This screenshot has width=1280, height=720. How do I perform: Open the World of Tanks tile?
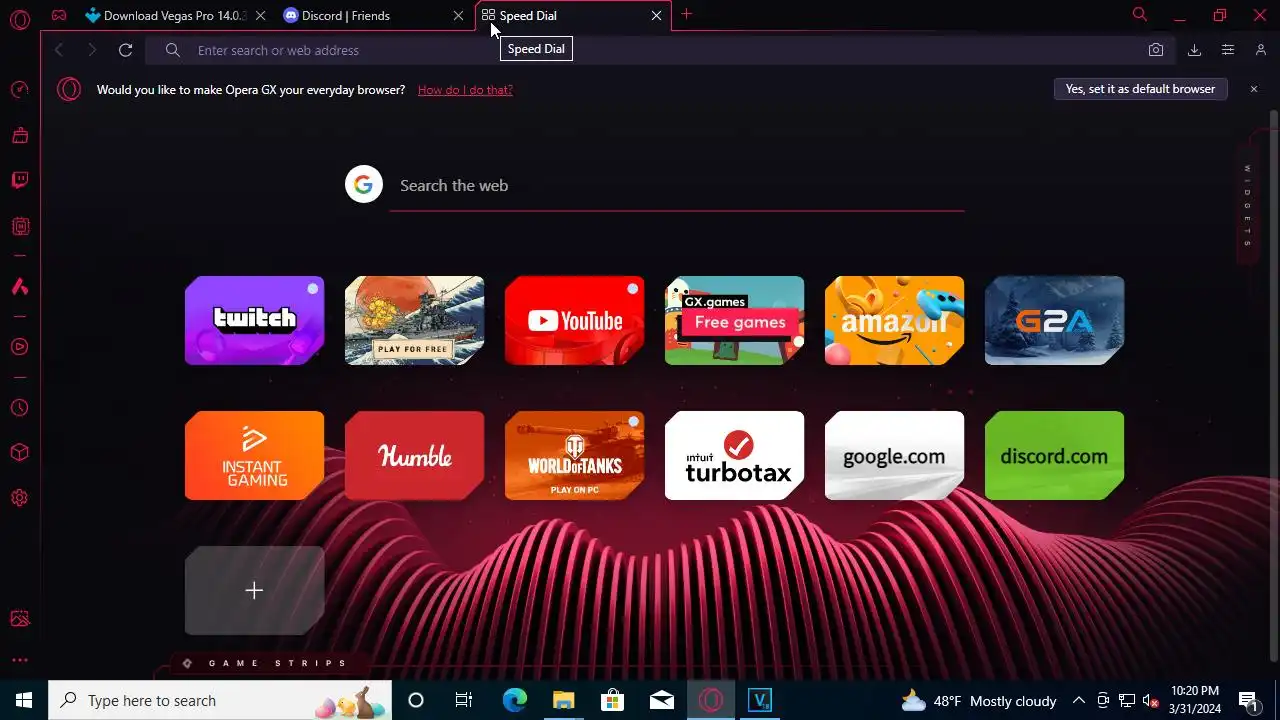click(574, 456)
